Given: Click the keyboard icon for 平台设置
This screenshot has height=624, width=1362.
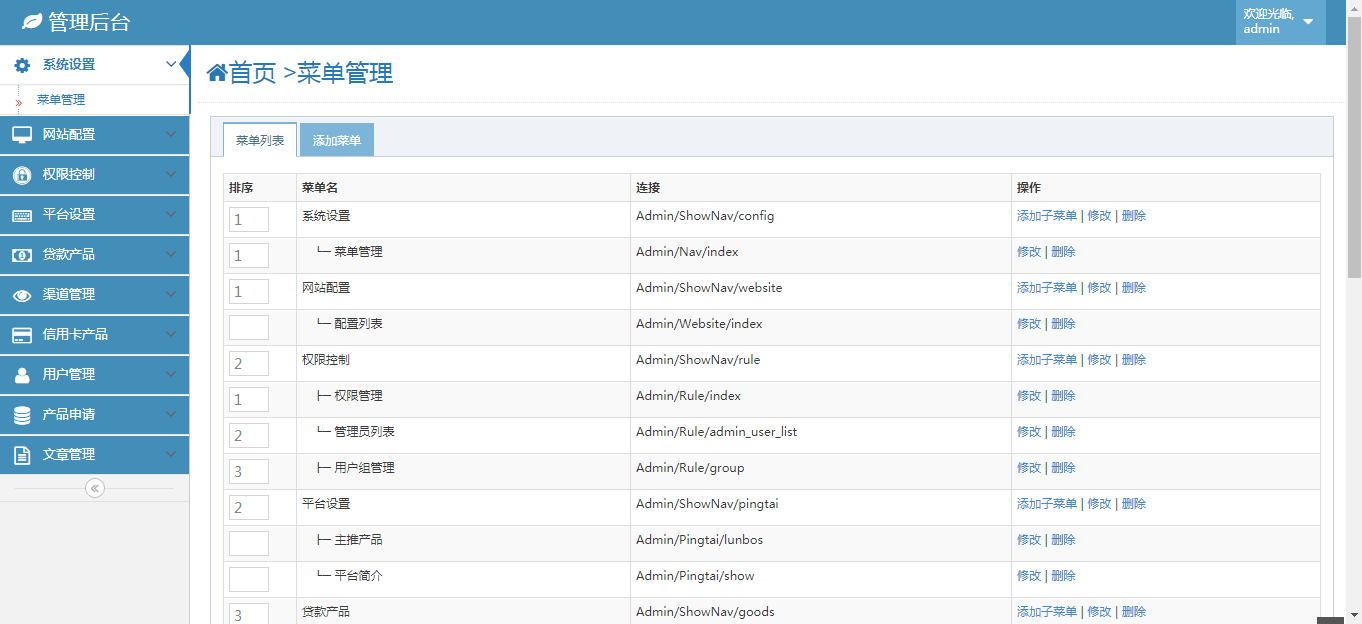Looking at the screenshot, I should click(22, 215).
